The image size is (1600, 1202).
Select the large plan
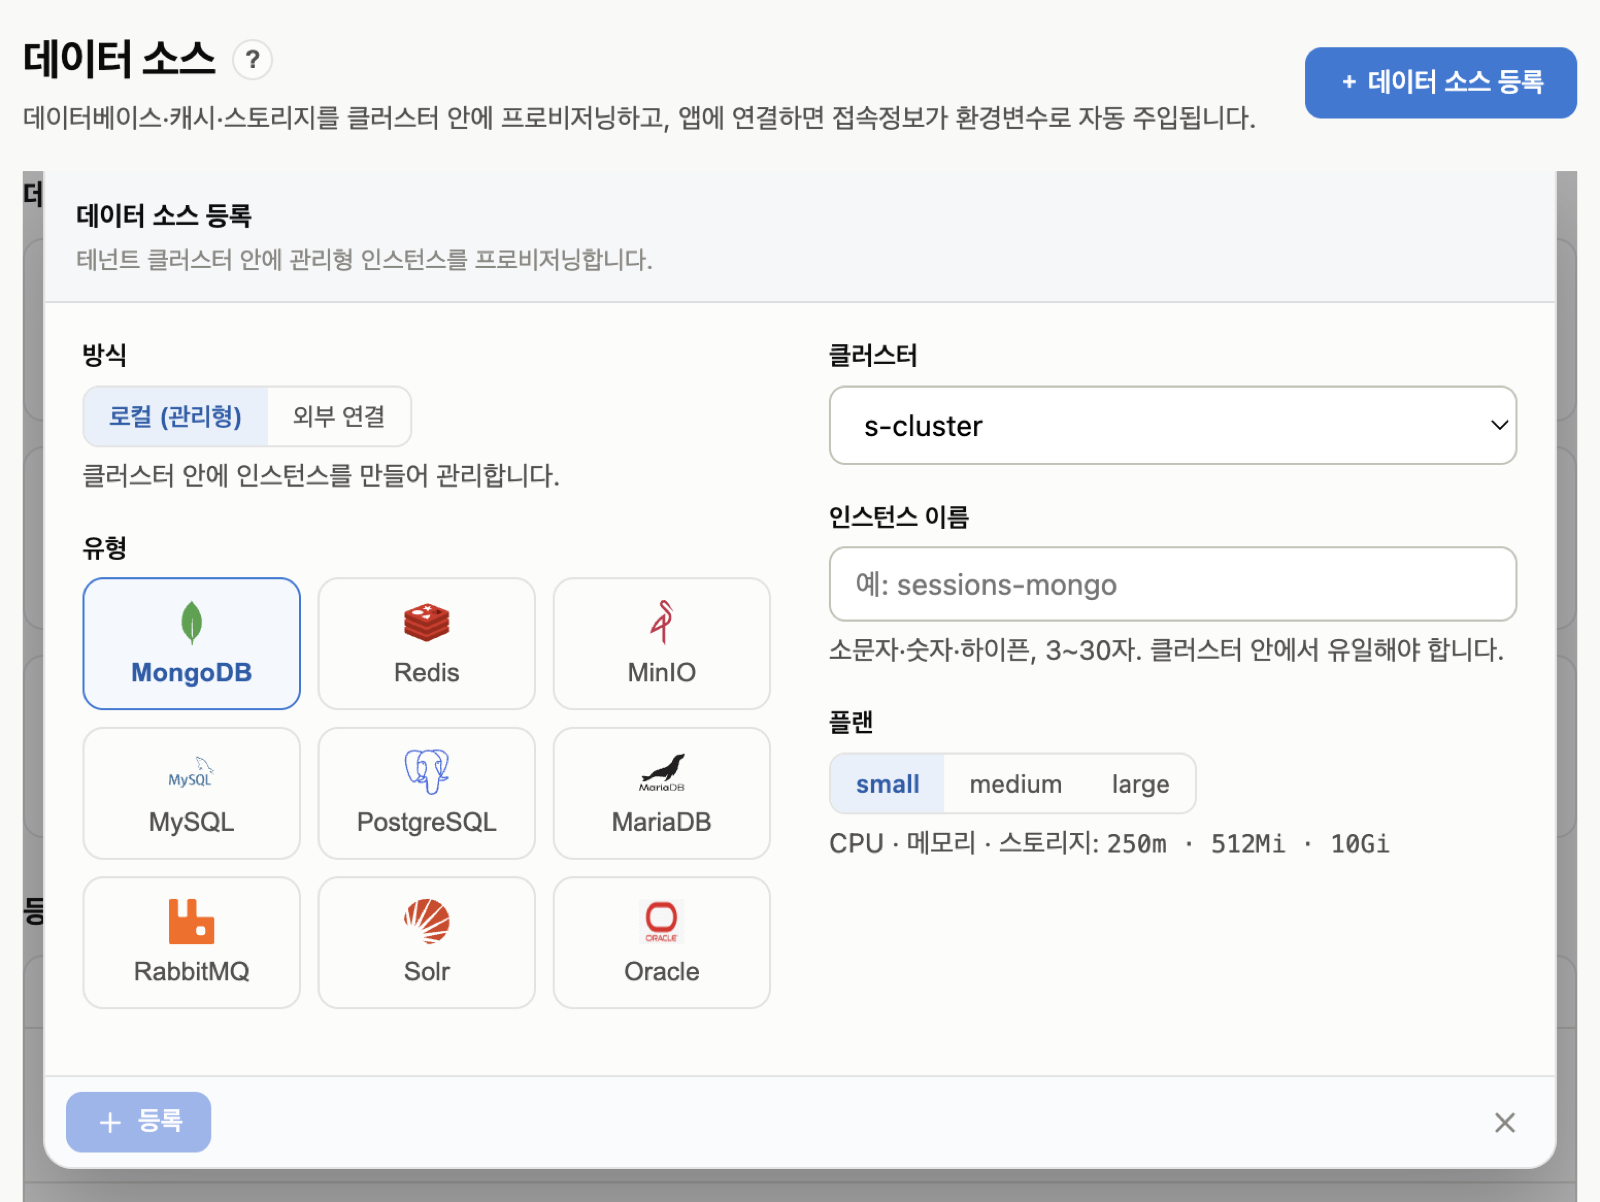[1140, 784]
